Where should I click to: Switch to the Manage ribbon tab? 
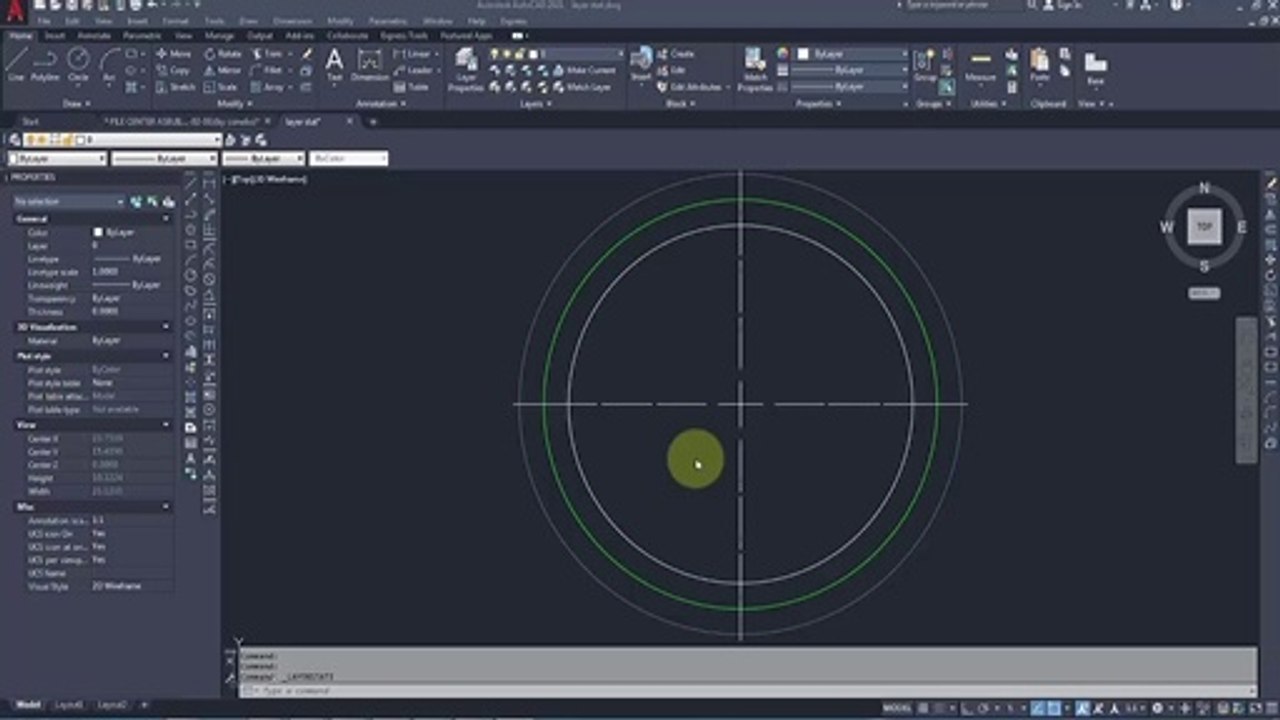pos(219,35)
